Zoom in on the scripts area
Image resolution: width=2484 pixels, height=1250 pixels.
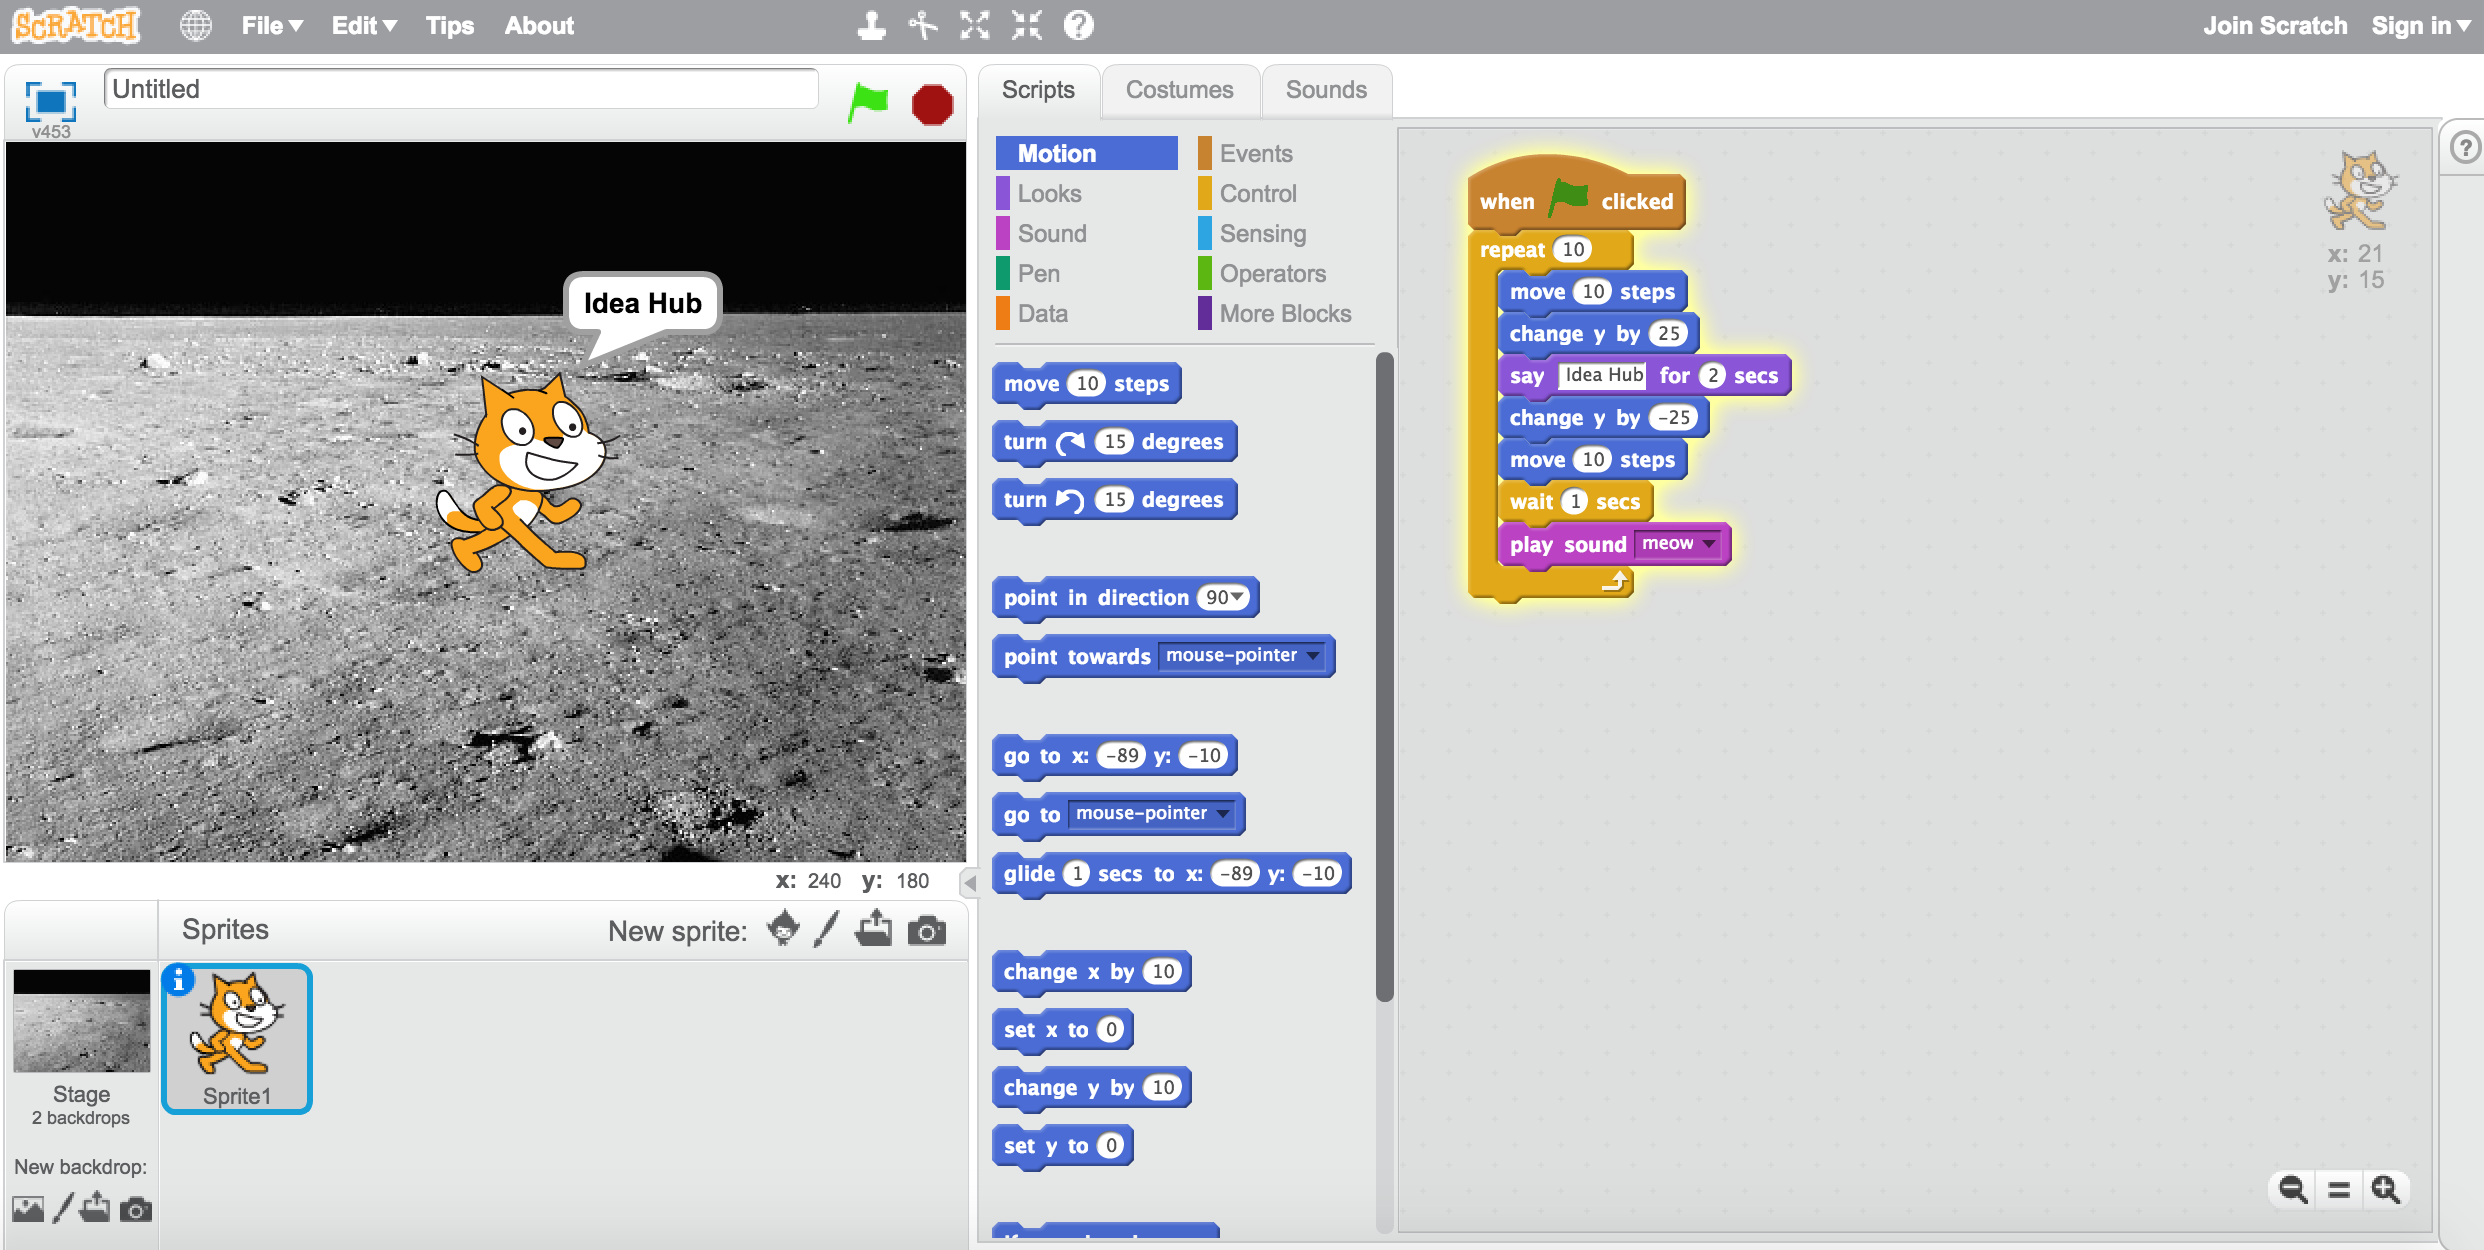point(2385,1189)
